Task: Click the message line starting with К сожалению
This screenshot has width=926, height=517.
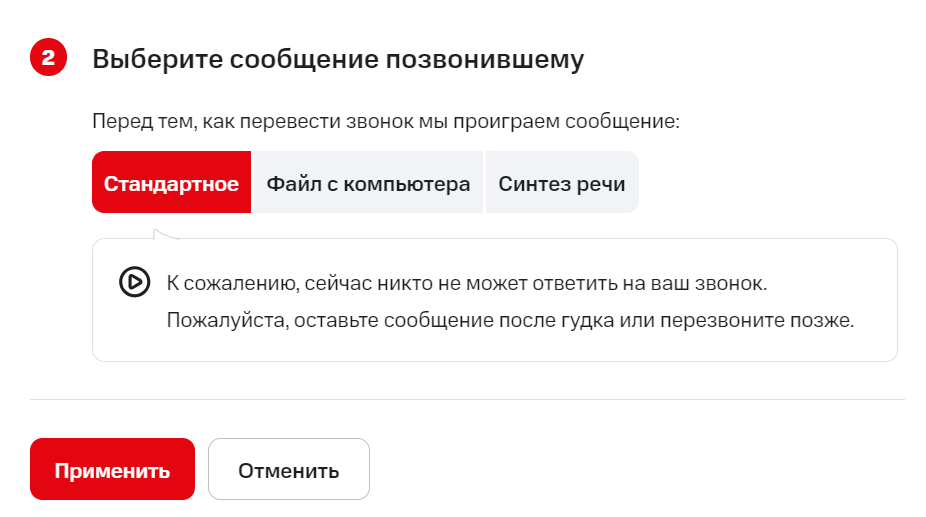Action: 466,284
